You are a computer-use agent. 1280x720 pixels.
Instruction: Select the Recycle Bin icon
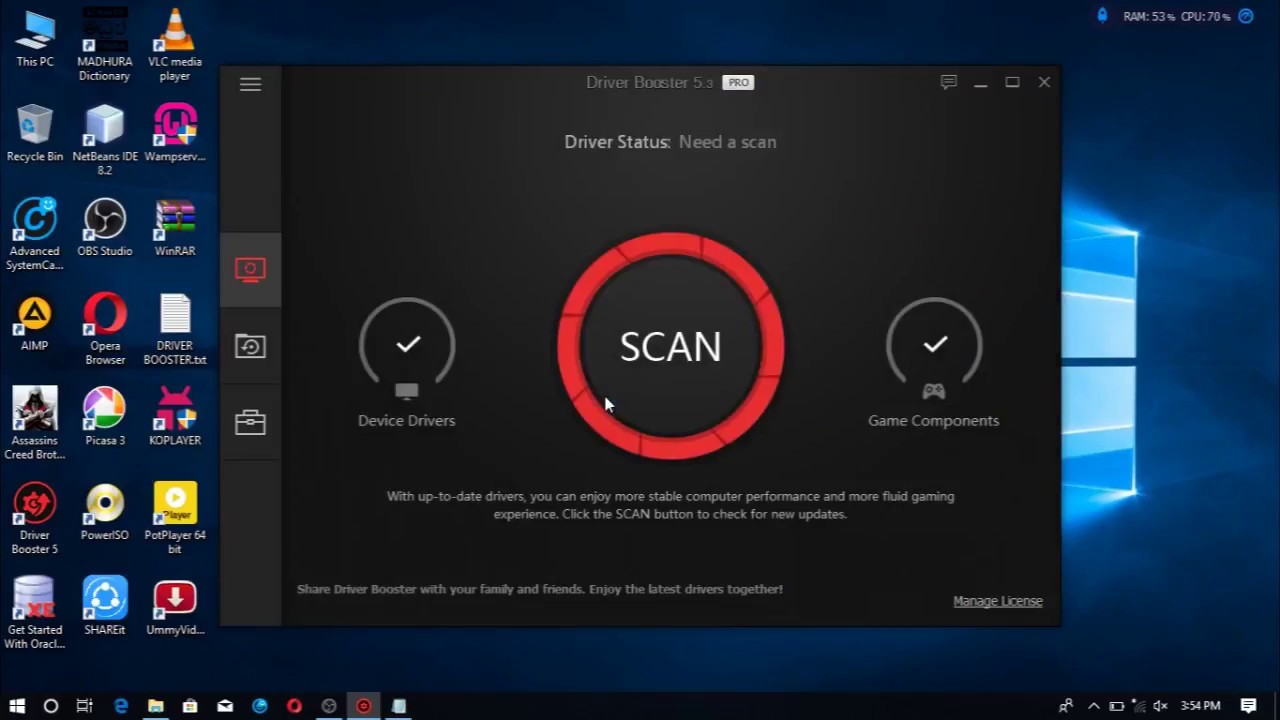pos(35,134)
